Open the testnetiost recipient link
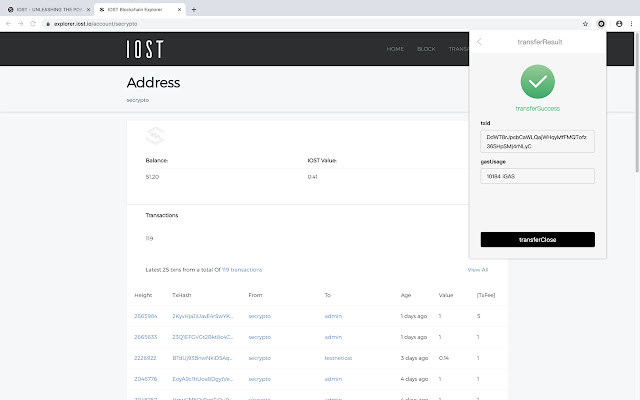The width and height of the screenshot is (640, 400). (x=338, y=358)
